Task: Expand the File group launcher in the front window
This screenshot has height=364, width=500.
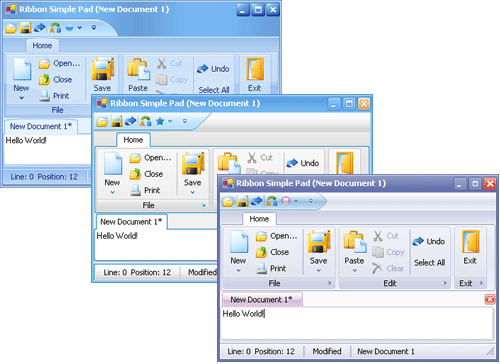Action: click(329, 283)
